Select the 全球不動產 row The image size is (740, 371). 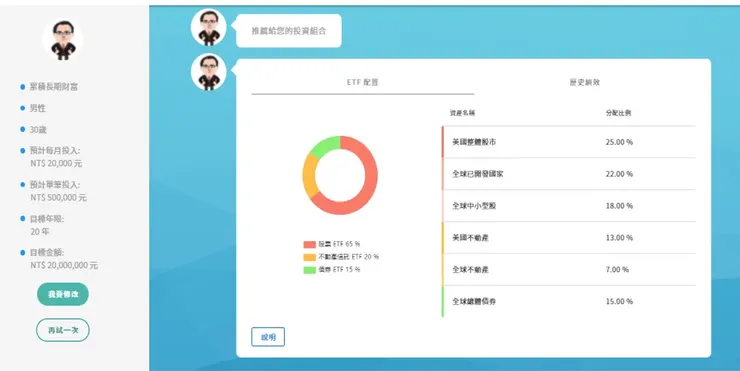(x=569, y=270)
